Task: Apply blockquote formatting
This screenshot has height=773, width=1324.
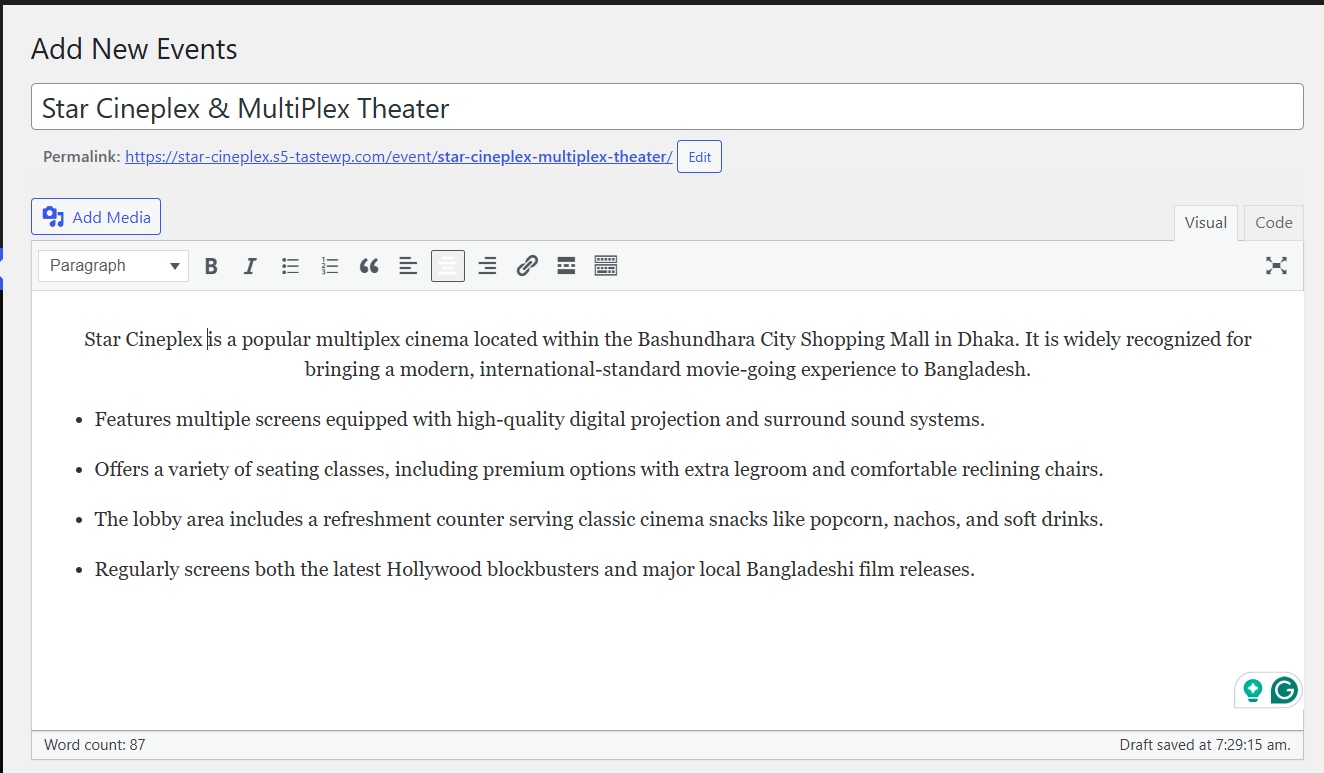Action: click(x=369, y=266)
